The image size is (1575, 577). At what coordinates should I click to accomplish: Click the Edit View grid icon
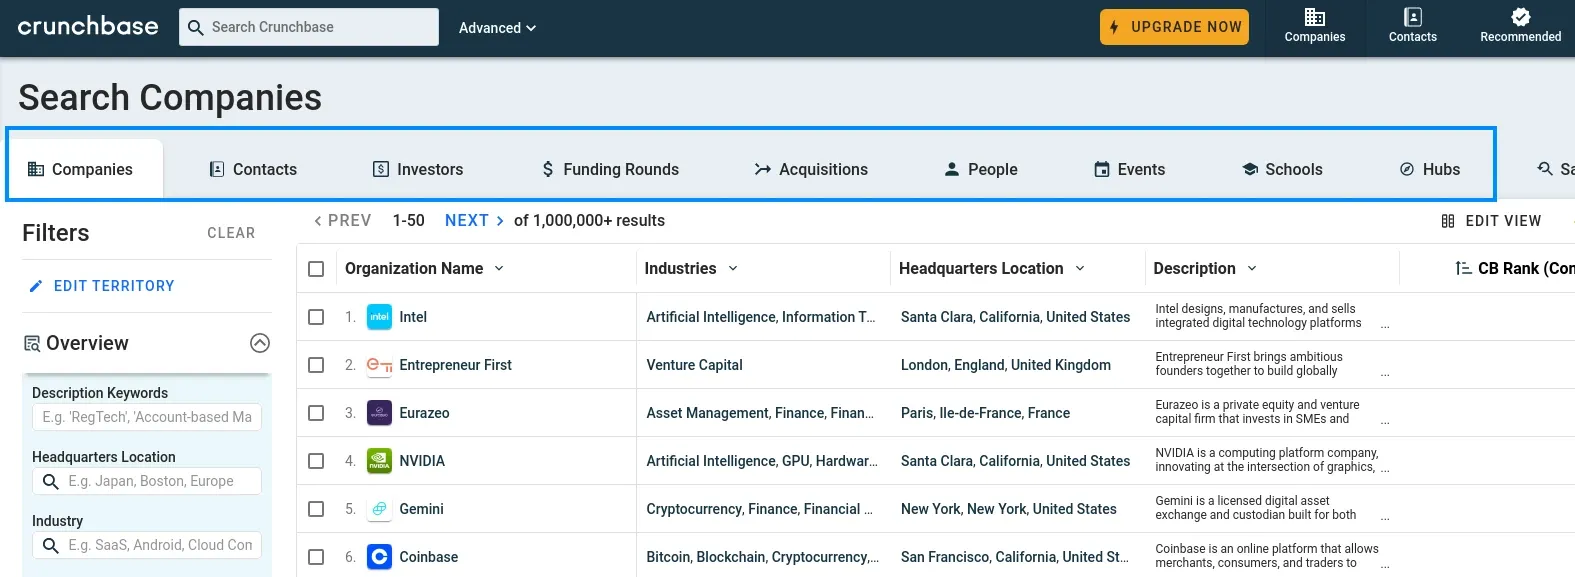(1448, 221)
